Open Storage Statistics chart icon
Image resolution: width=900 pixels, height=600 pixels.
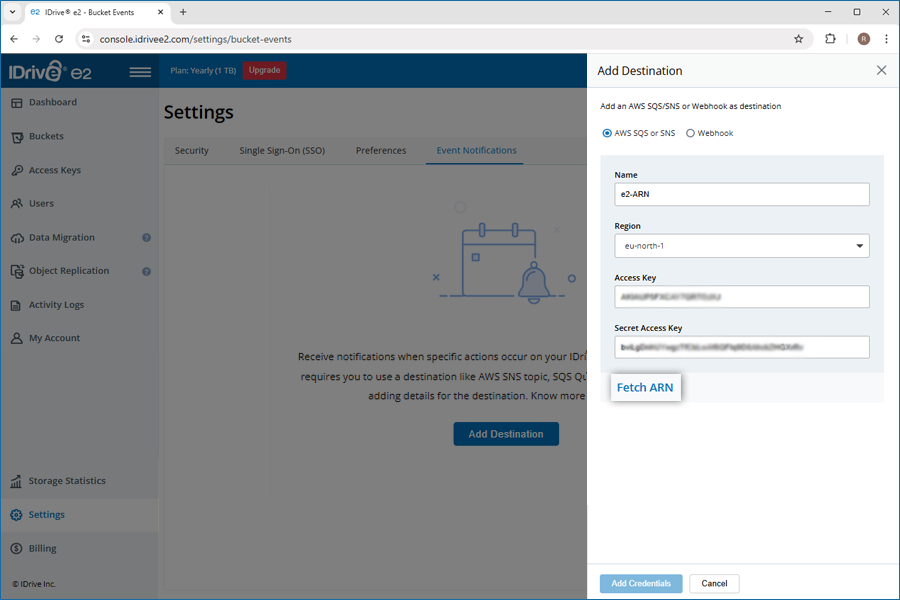17,481
